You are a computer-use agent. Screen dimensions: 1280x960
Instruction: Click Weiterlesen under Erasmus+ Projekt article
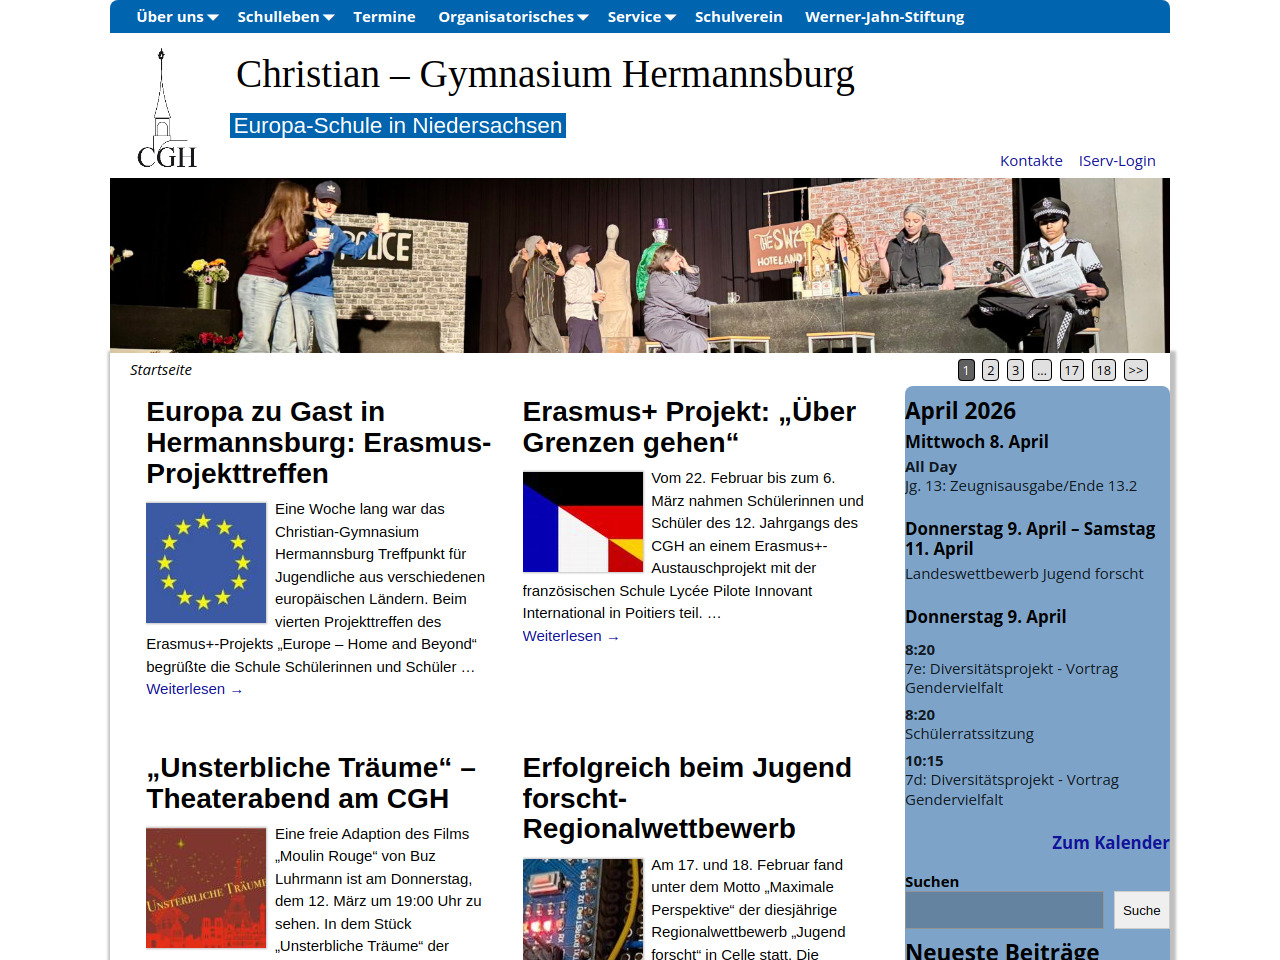coord(570,636)
